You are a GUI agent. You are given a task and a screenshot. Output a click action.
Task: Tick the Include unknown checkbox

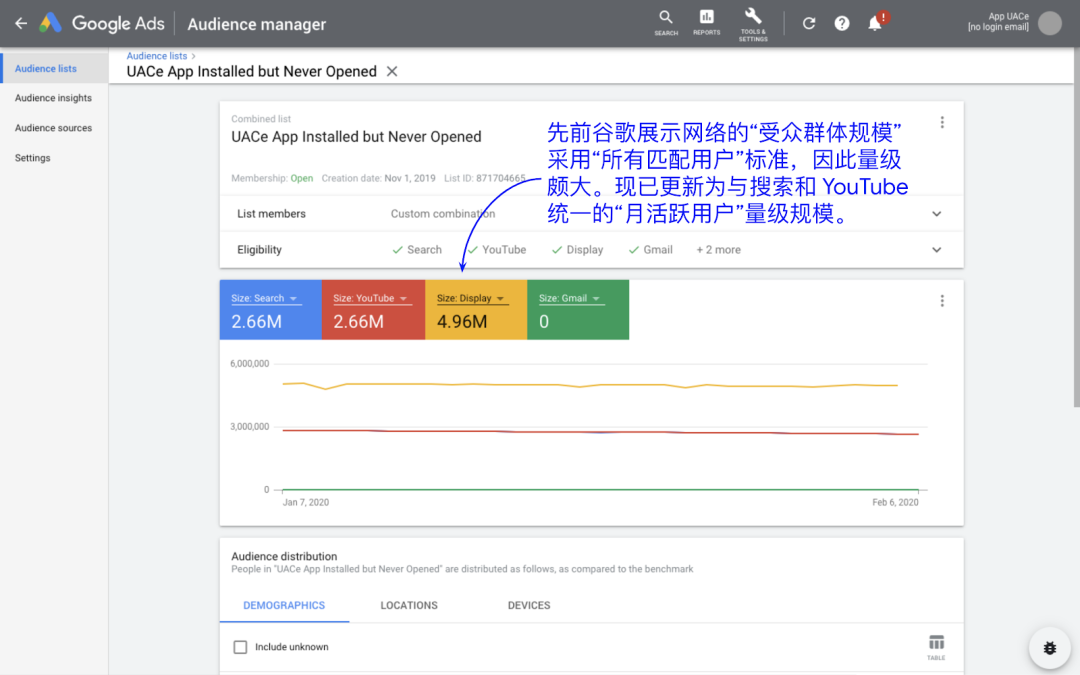240,647
